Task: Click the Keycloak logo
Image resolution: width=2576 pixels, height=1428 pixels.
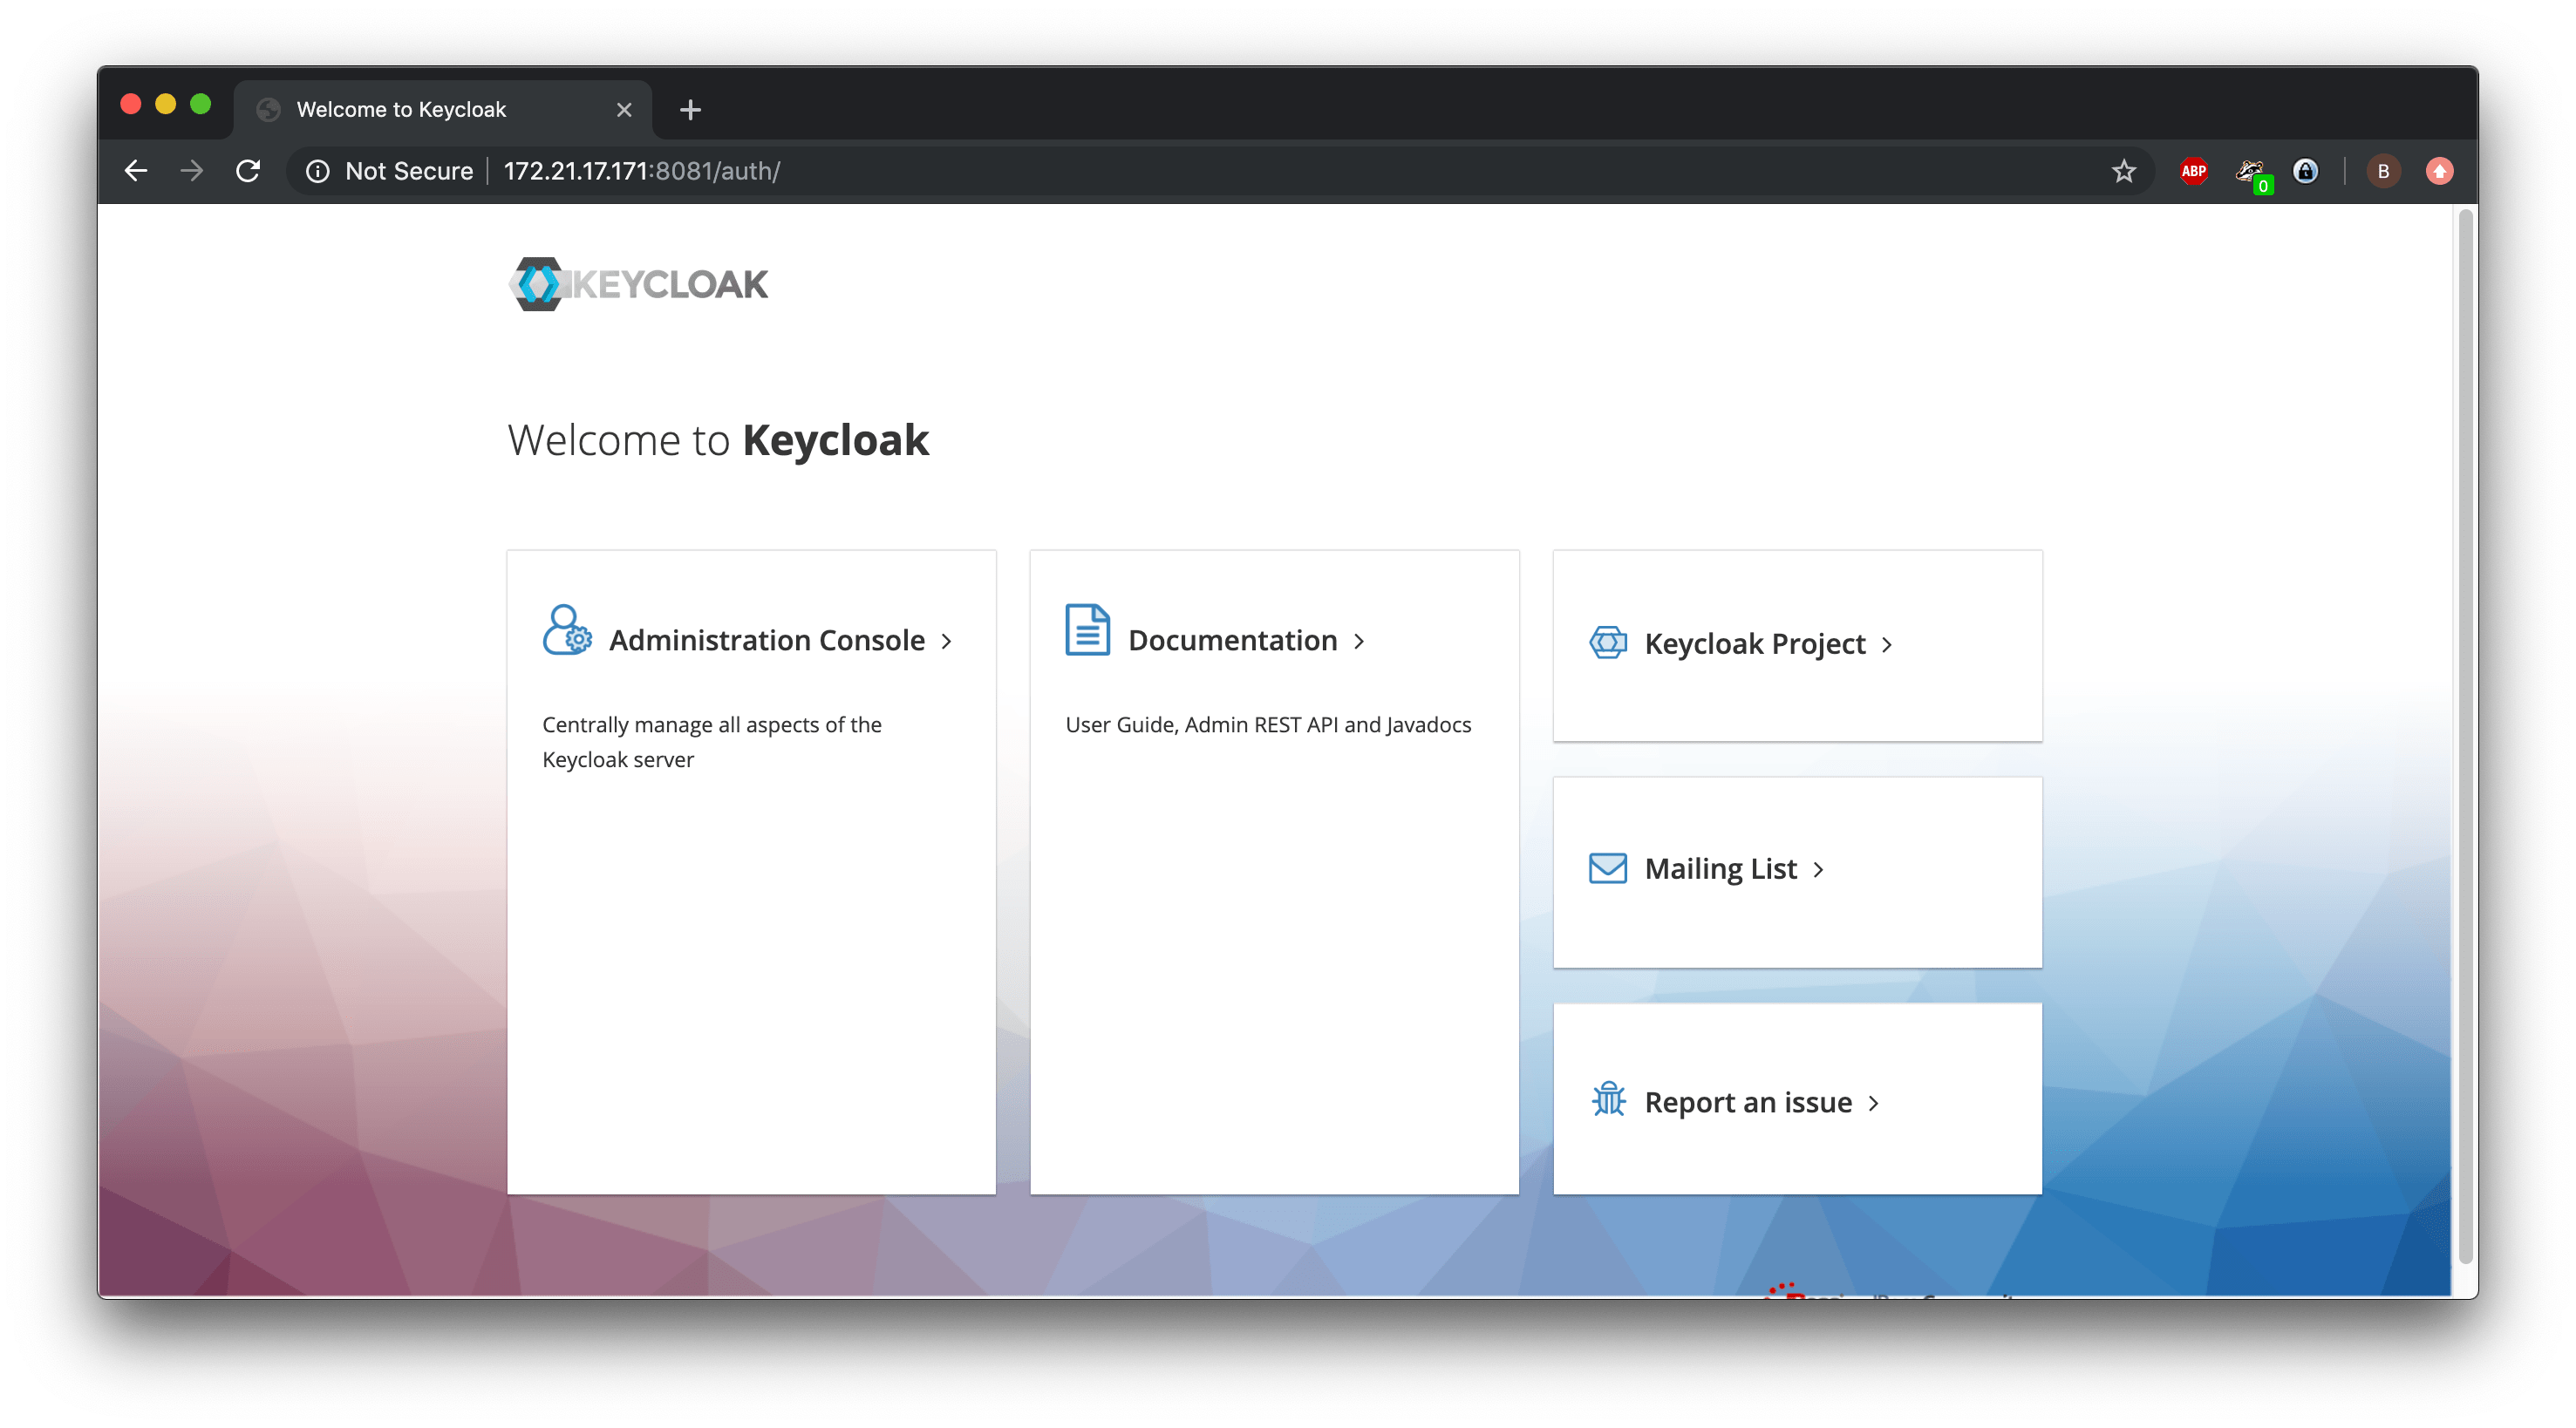Action: coord(637,284)
